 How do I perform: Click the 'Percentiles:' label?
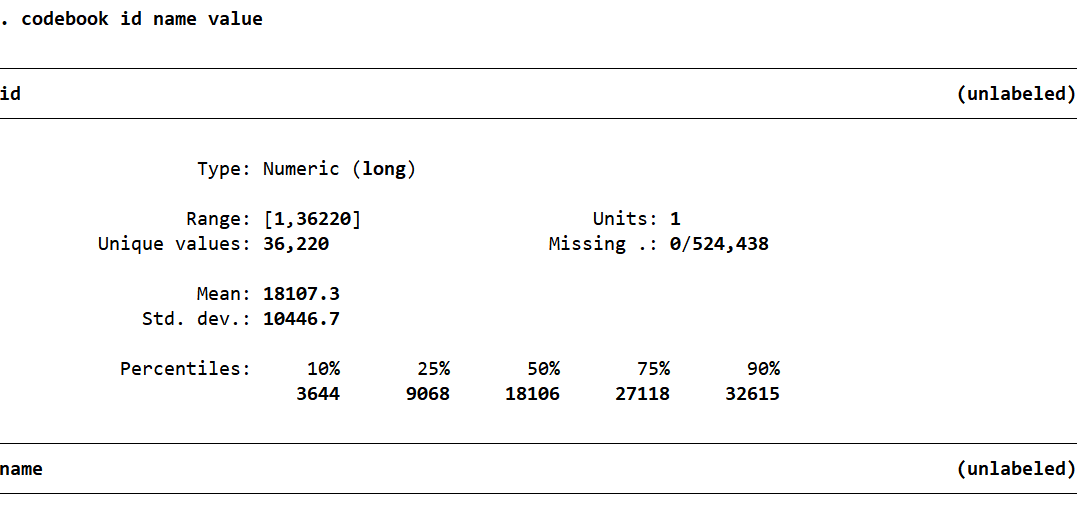click(186, 369)
